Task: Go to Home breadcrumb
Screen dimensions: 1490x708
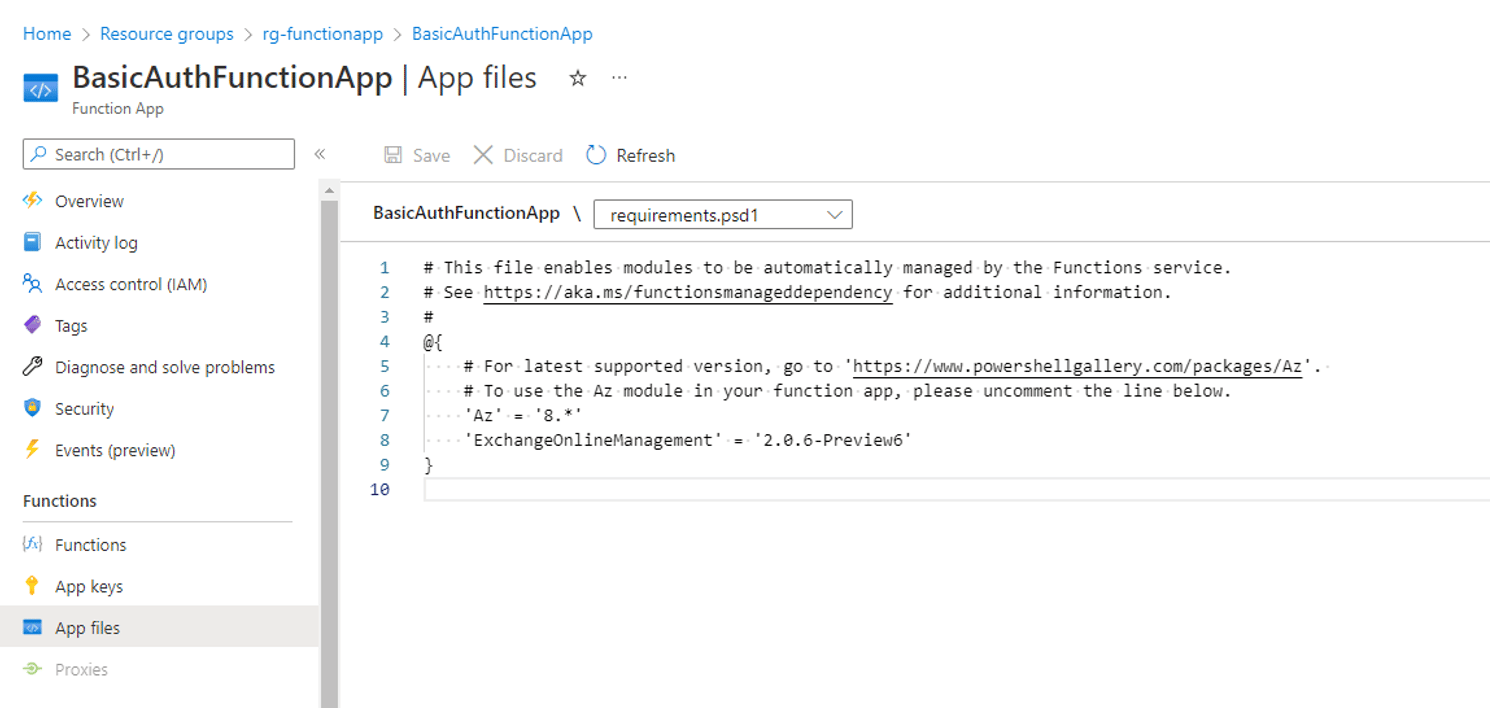Action: pyautogui.click(x=47, y=34)
